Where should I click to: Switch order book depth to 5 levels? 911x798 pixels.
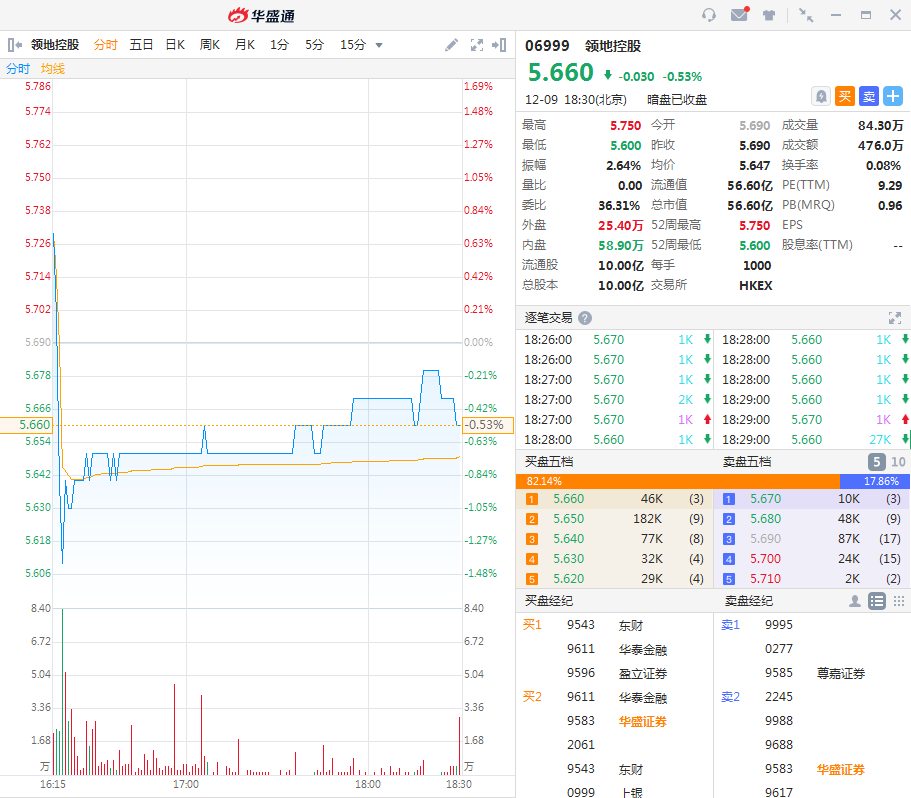[x=877, y=462]
